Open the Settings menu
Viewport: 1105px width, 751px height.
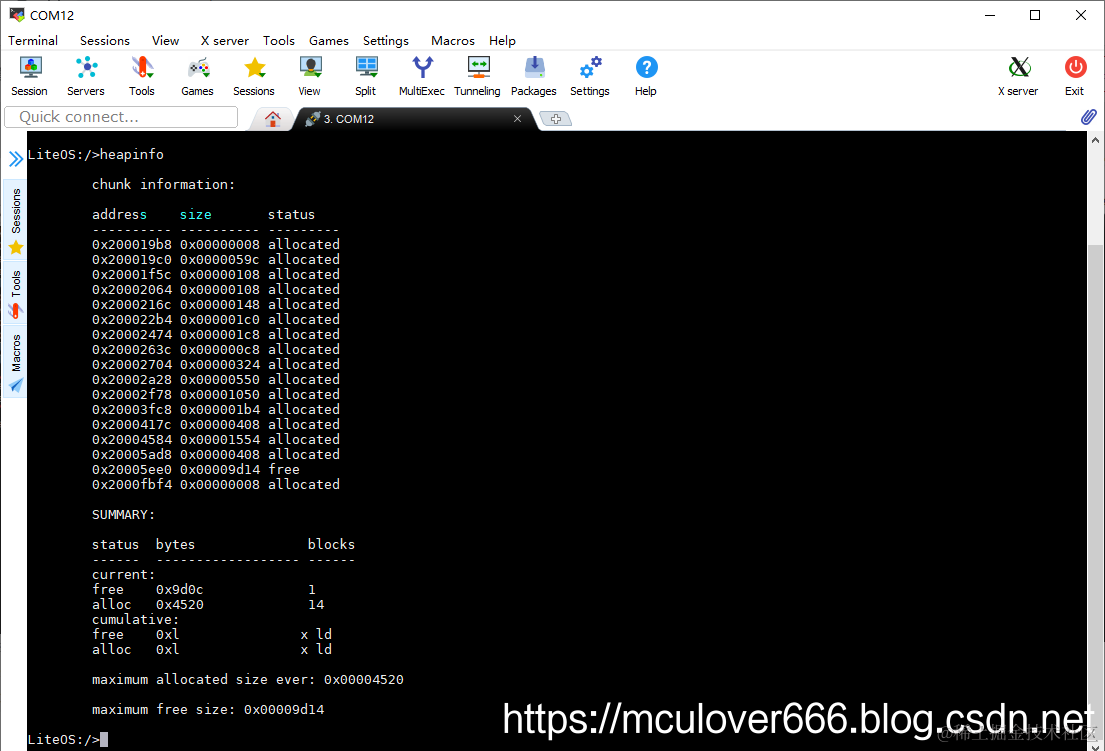coord(386,41)
